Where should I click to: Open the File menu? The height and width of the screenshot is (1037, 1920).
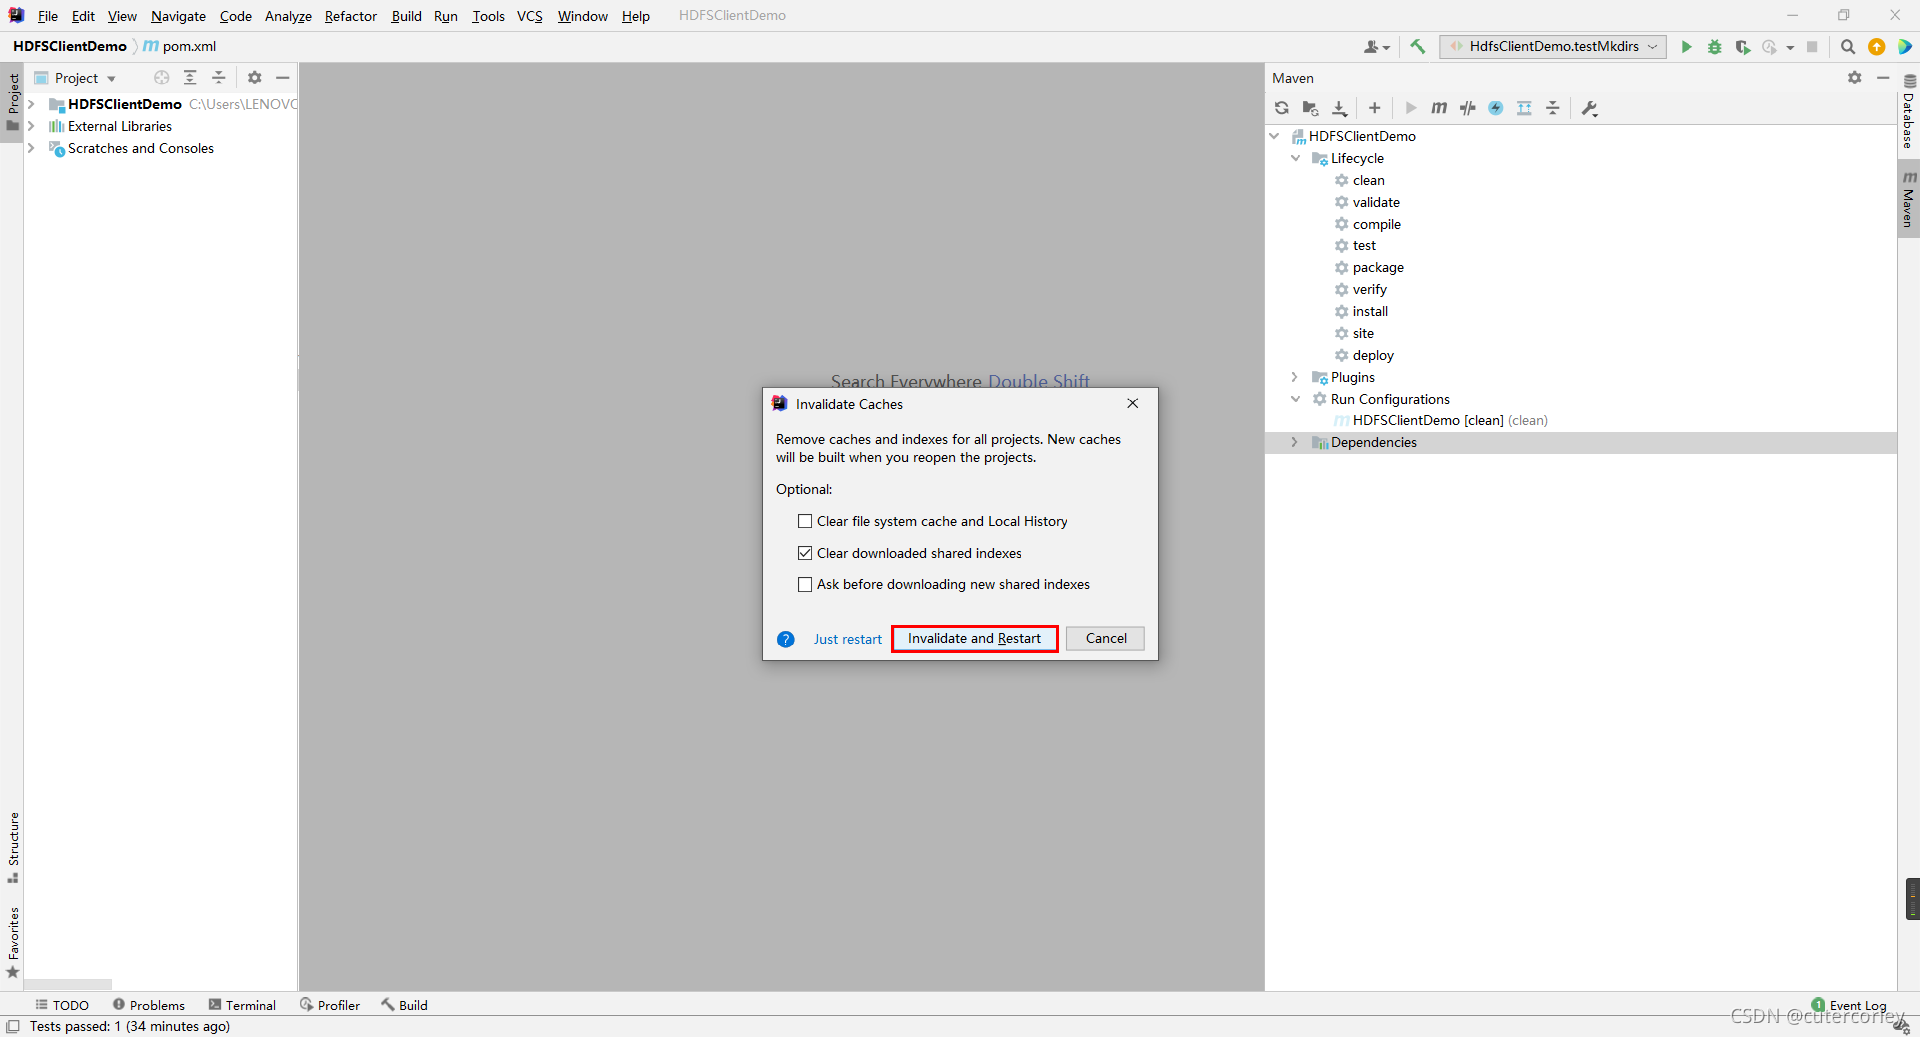(48, 16)
